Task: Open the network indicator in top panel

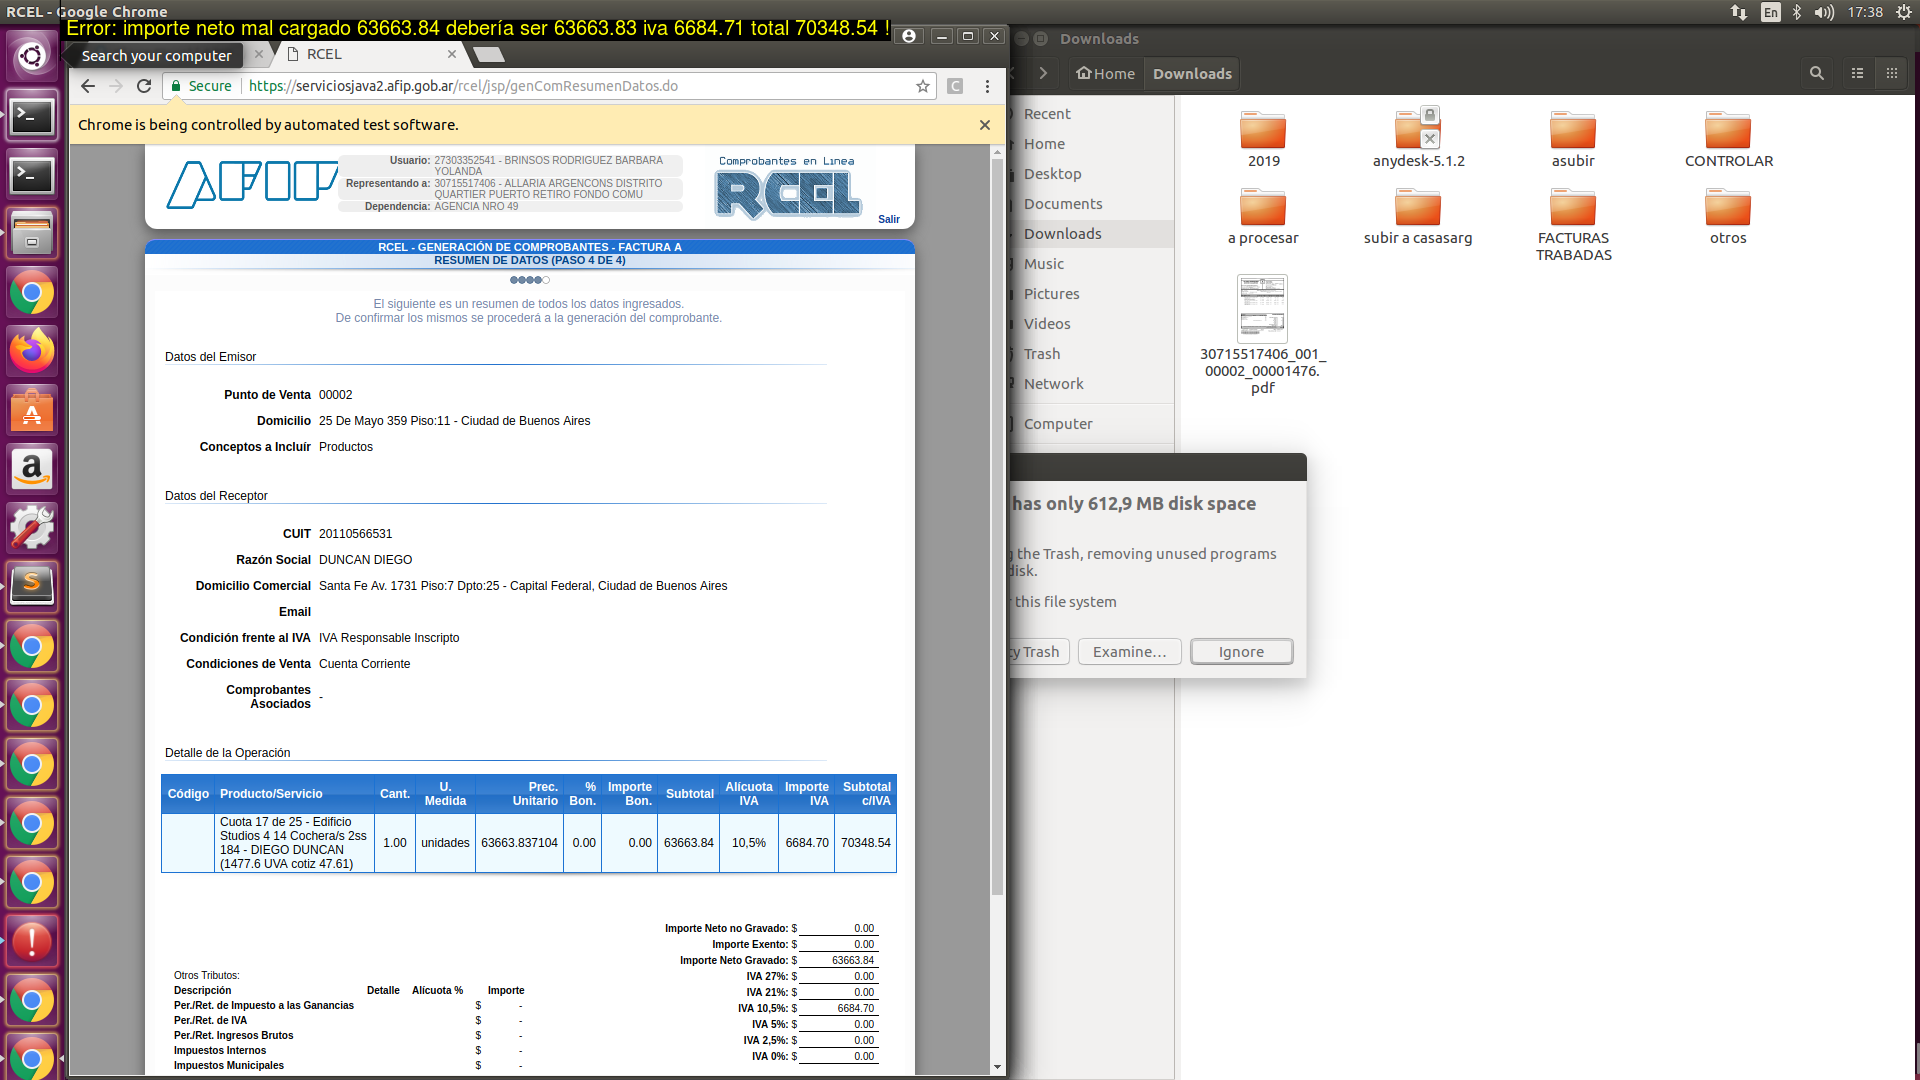Action: (1739, 12)
